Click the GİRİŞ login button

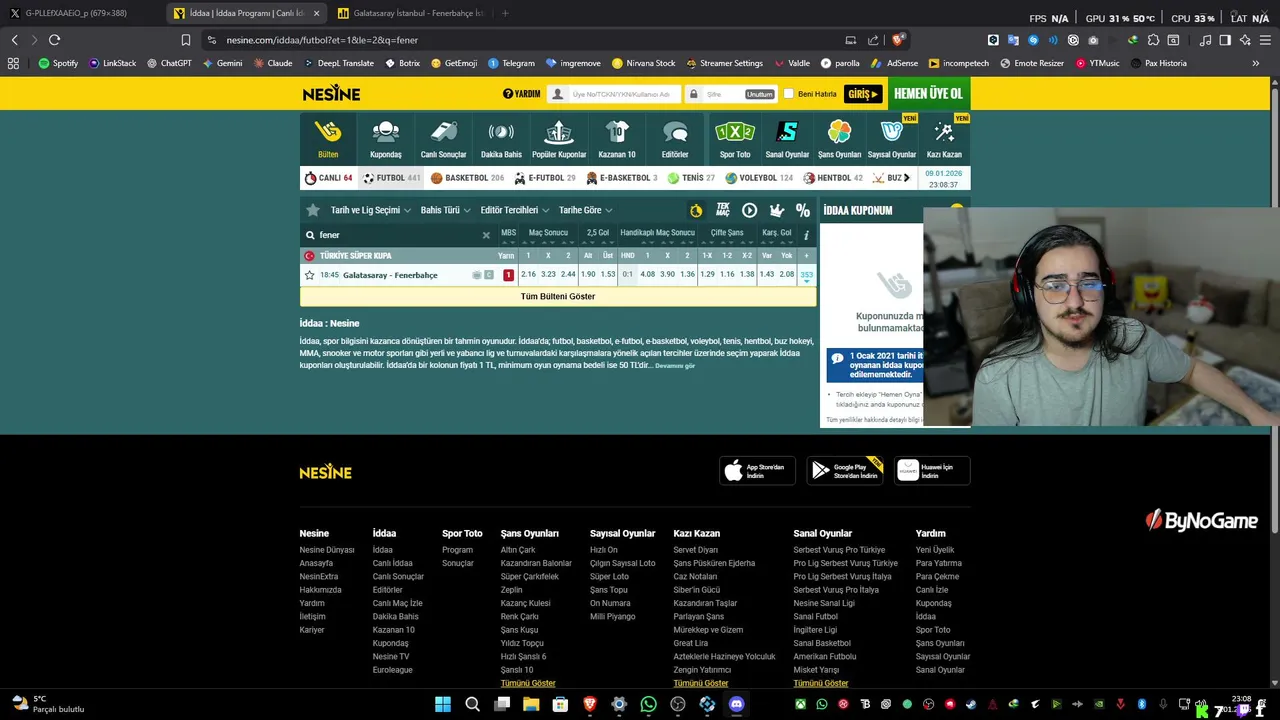(863, 94)
